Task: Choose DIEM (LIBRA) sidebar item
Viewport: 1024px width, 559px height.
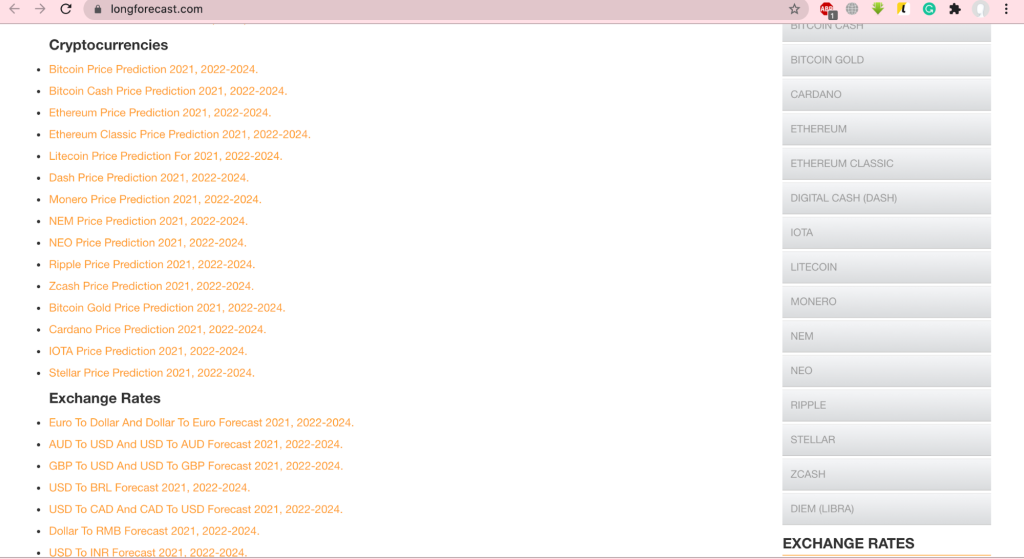Action: (x=886, y=508)
